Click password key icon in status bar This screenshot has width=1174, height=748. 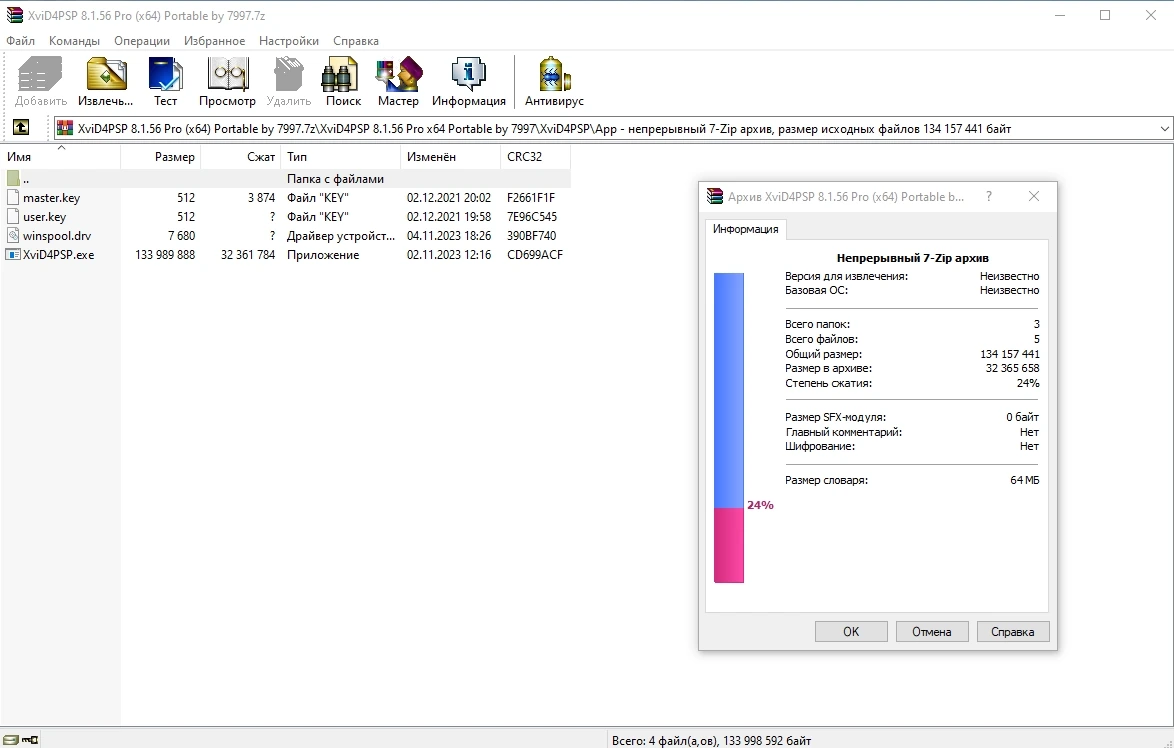click(29, 740)
